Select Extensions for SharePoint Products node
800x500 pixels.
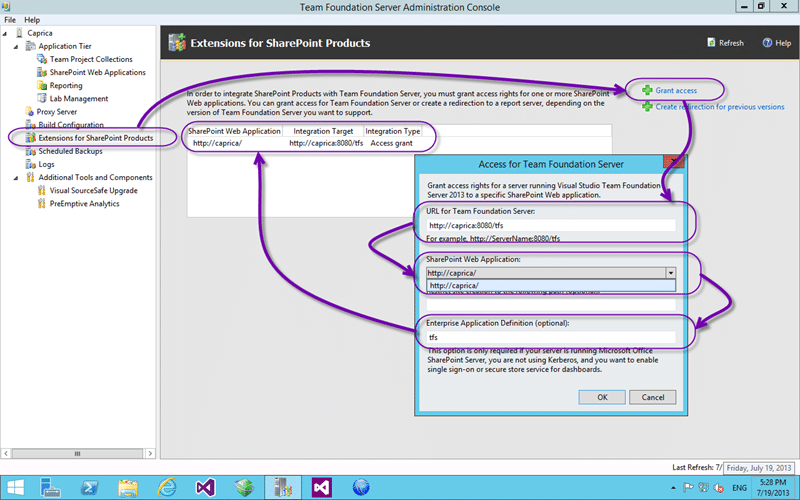[x=95, y=138]
